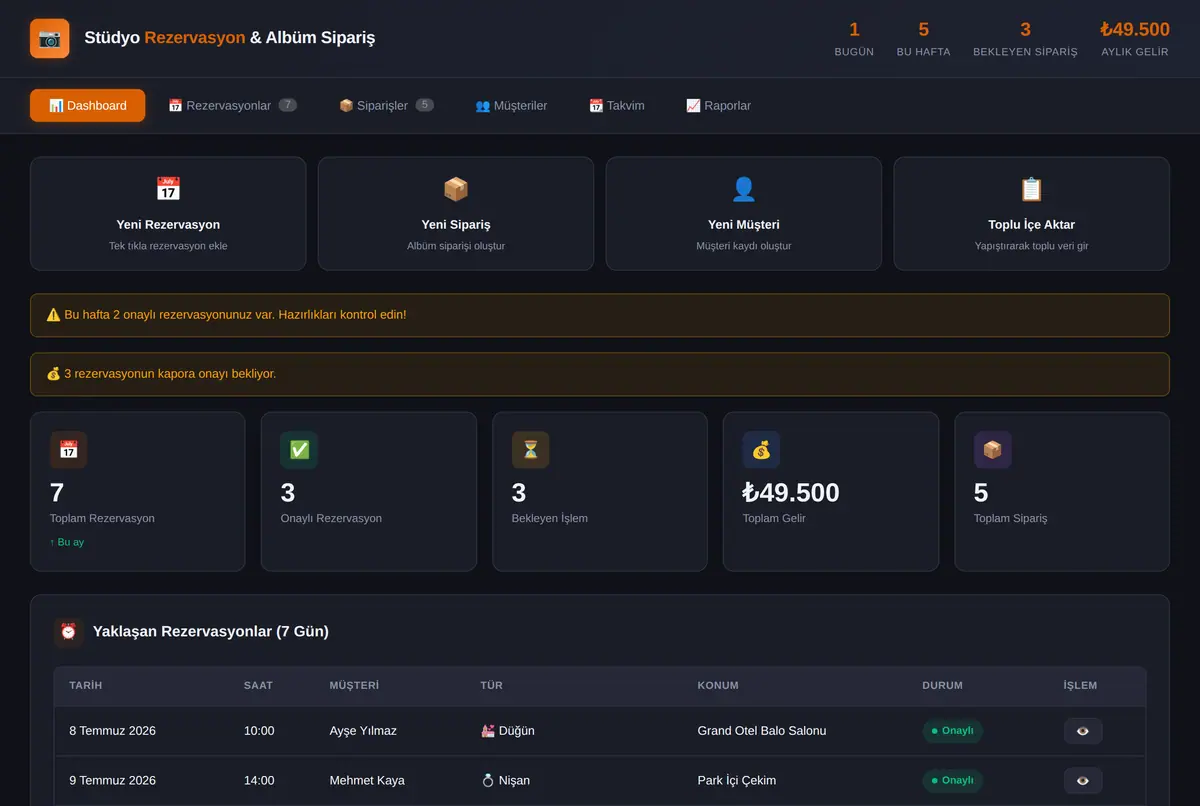The image size is (1200, 806).
Task: Click the clipboard icon in Toplu İçe Aktar
Action: pos(1031,189)
